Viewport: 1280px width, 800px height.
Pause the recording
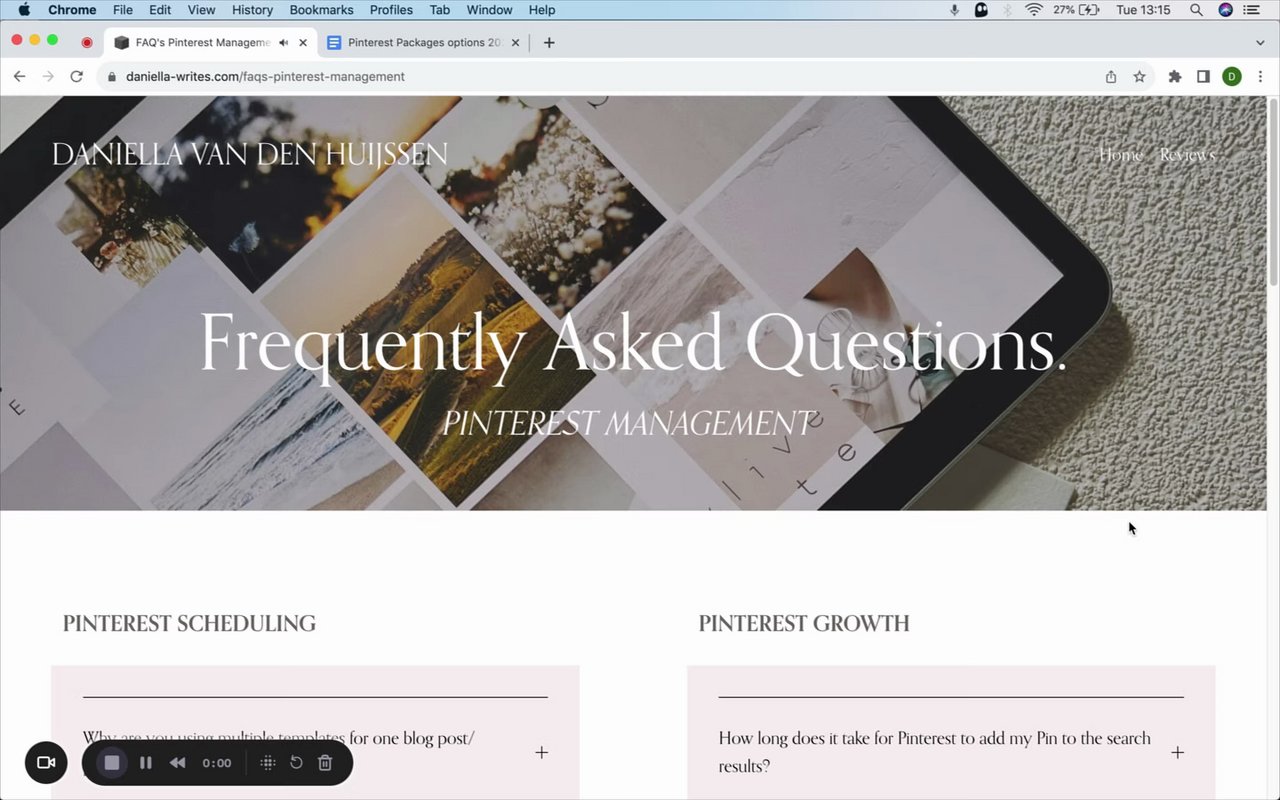click(146, 762)
